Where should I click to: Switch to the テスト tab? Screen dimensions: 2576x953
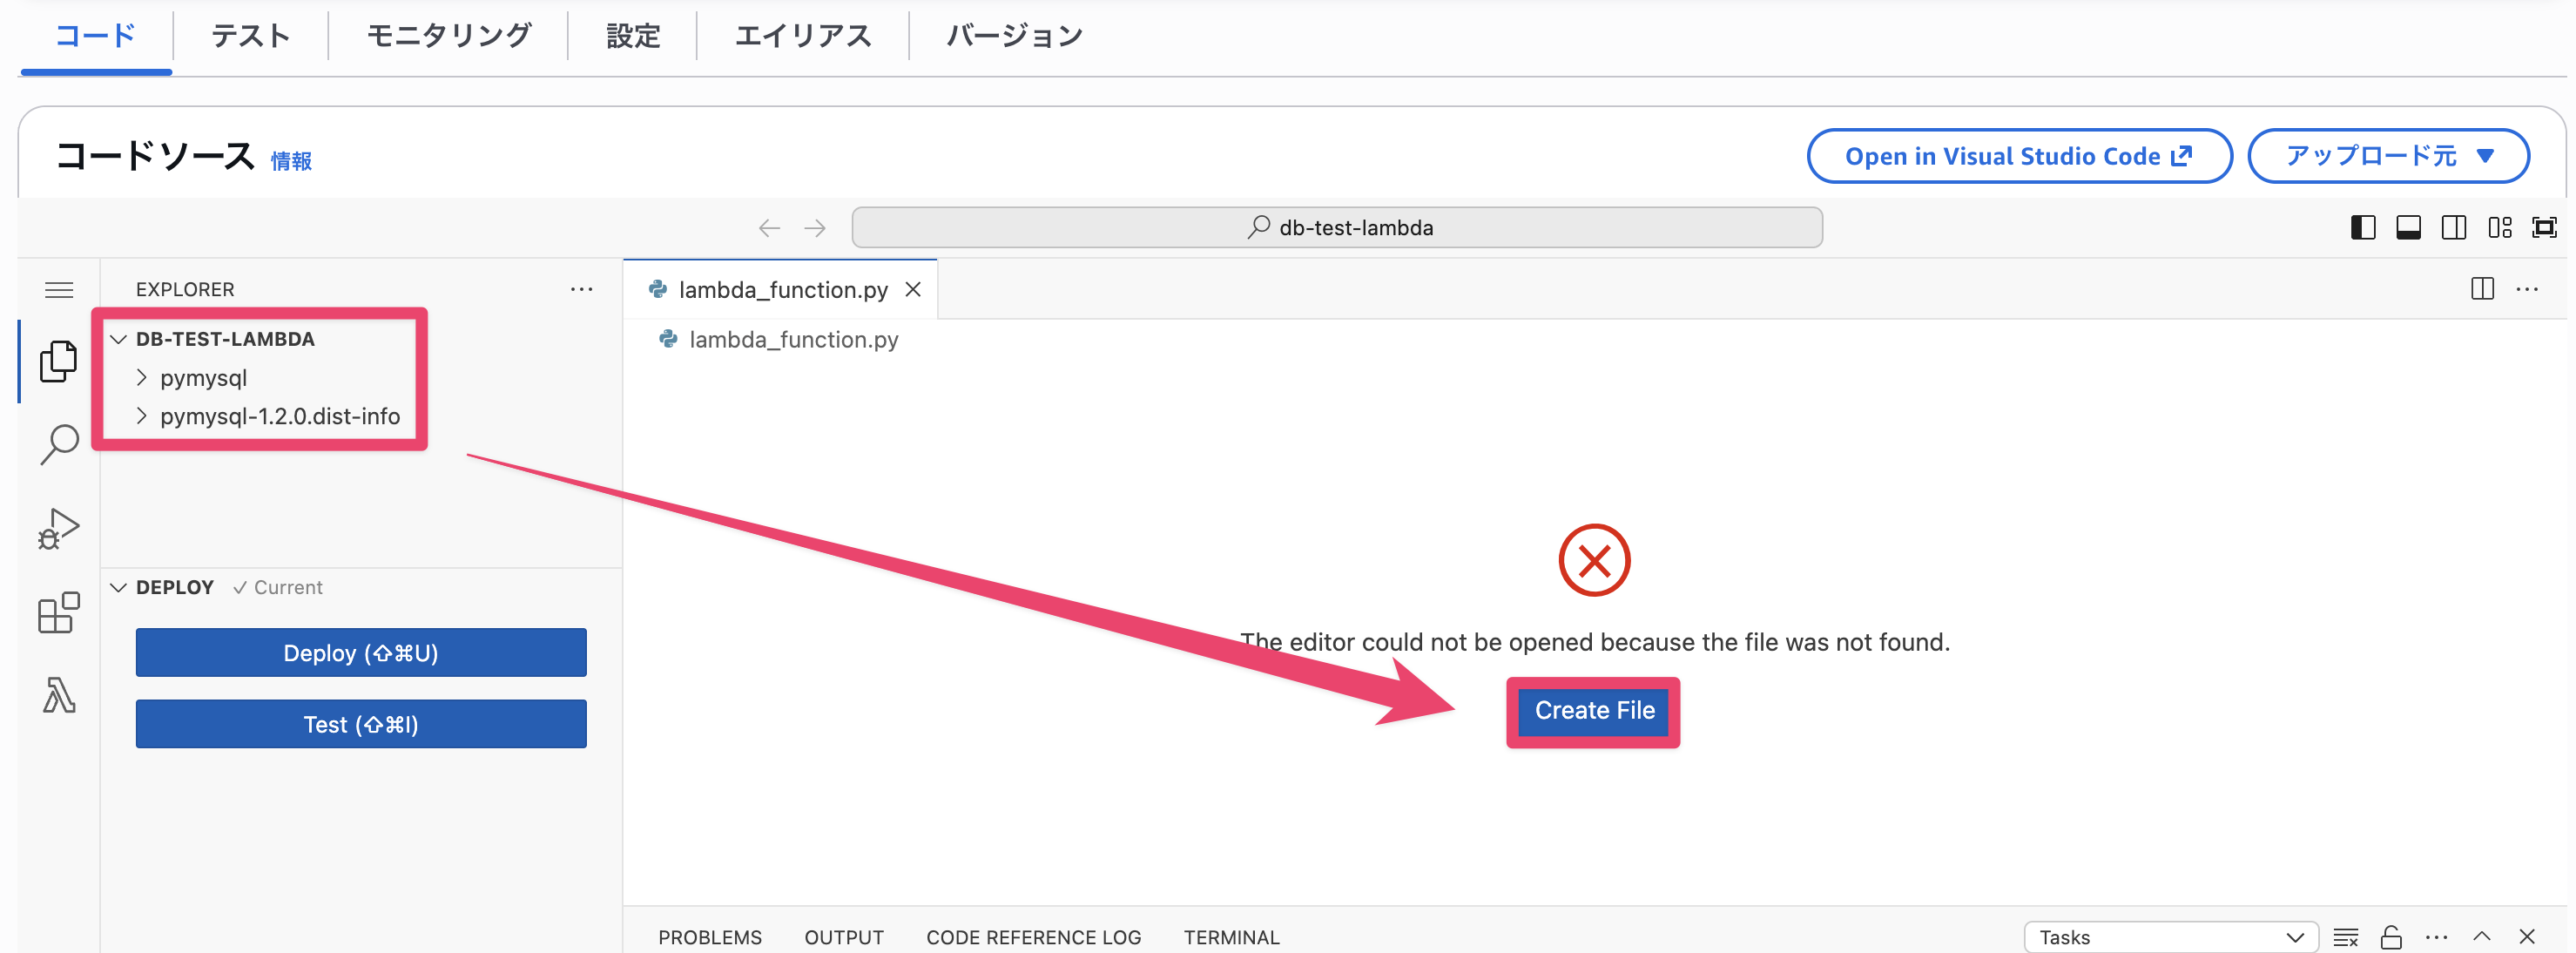(x=250, y=36)
